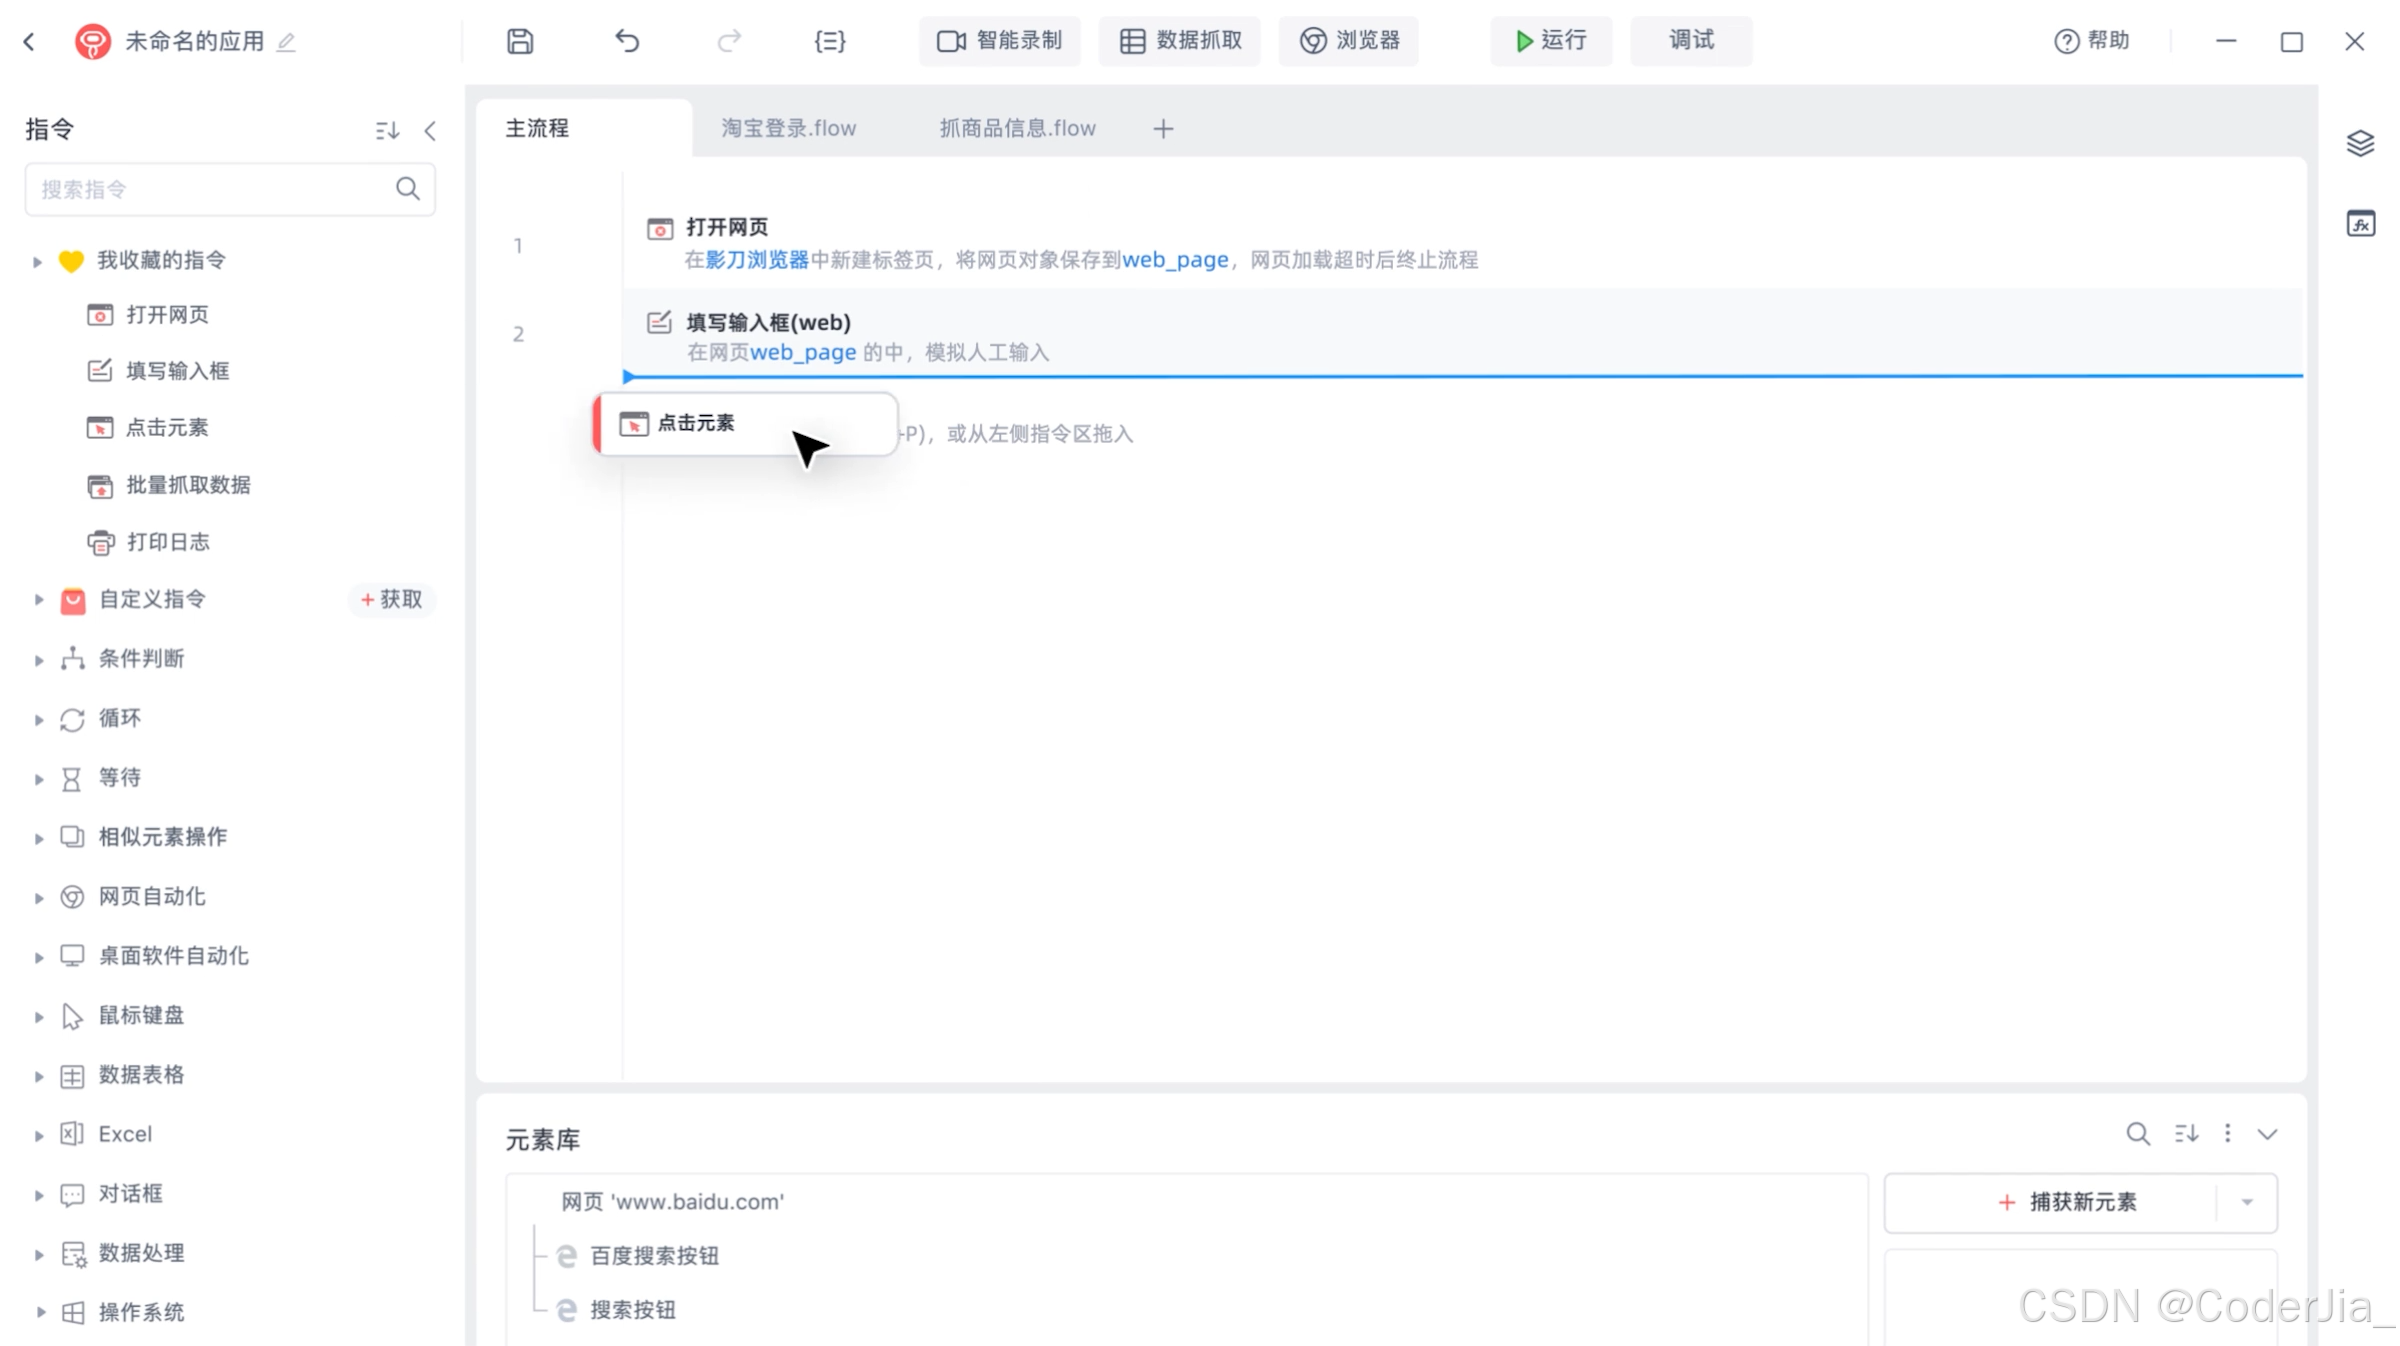Search the 元素库 with magnifier icon
Screen dimensions: 2400x1346
pos(2137,1134)
